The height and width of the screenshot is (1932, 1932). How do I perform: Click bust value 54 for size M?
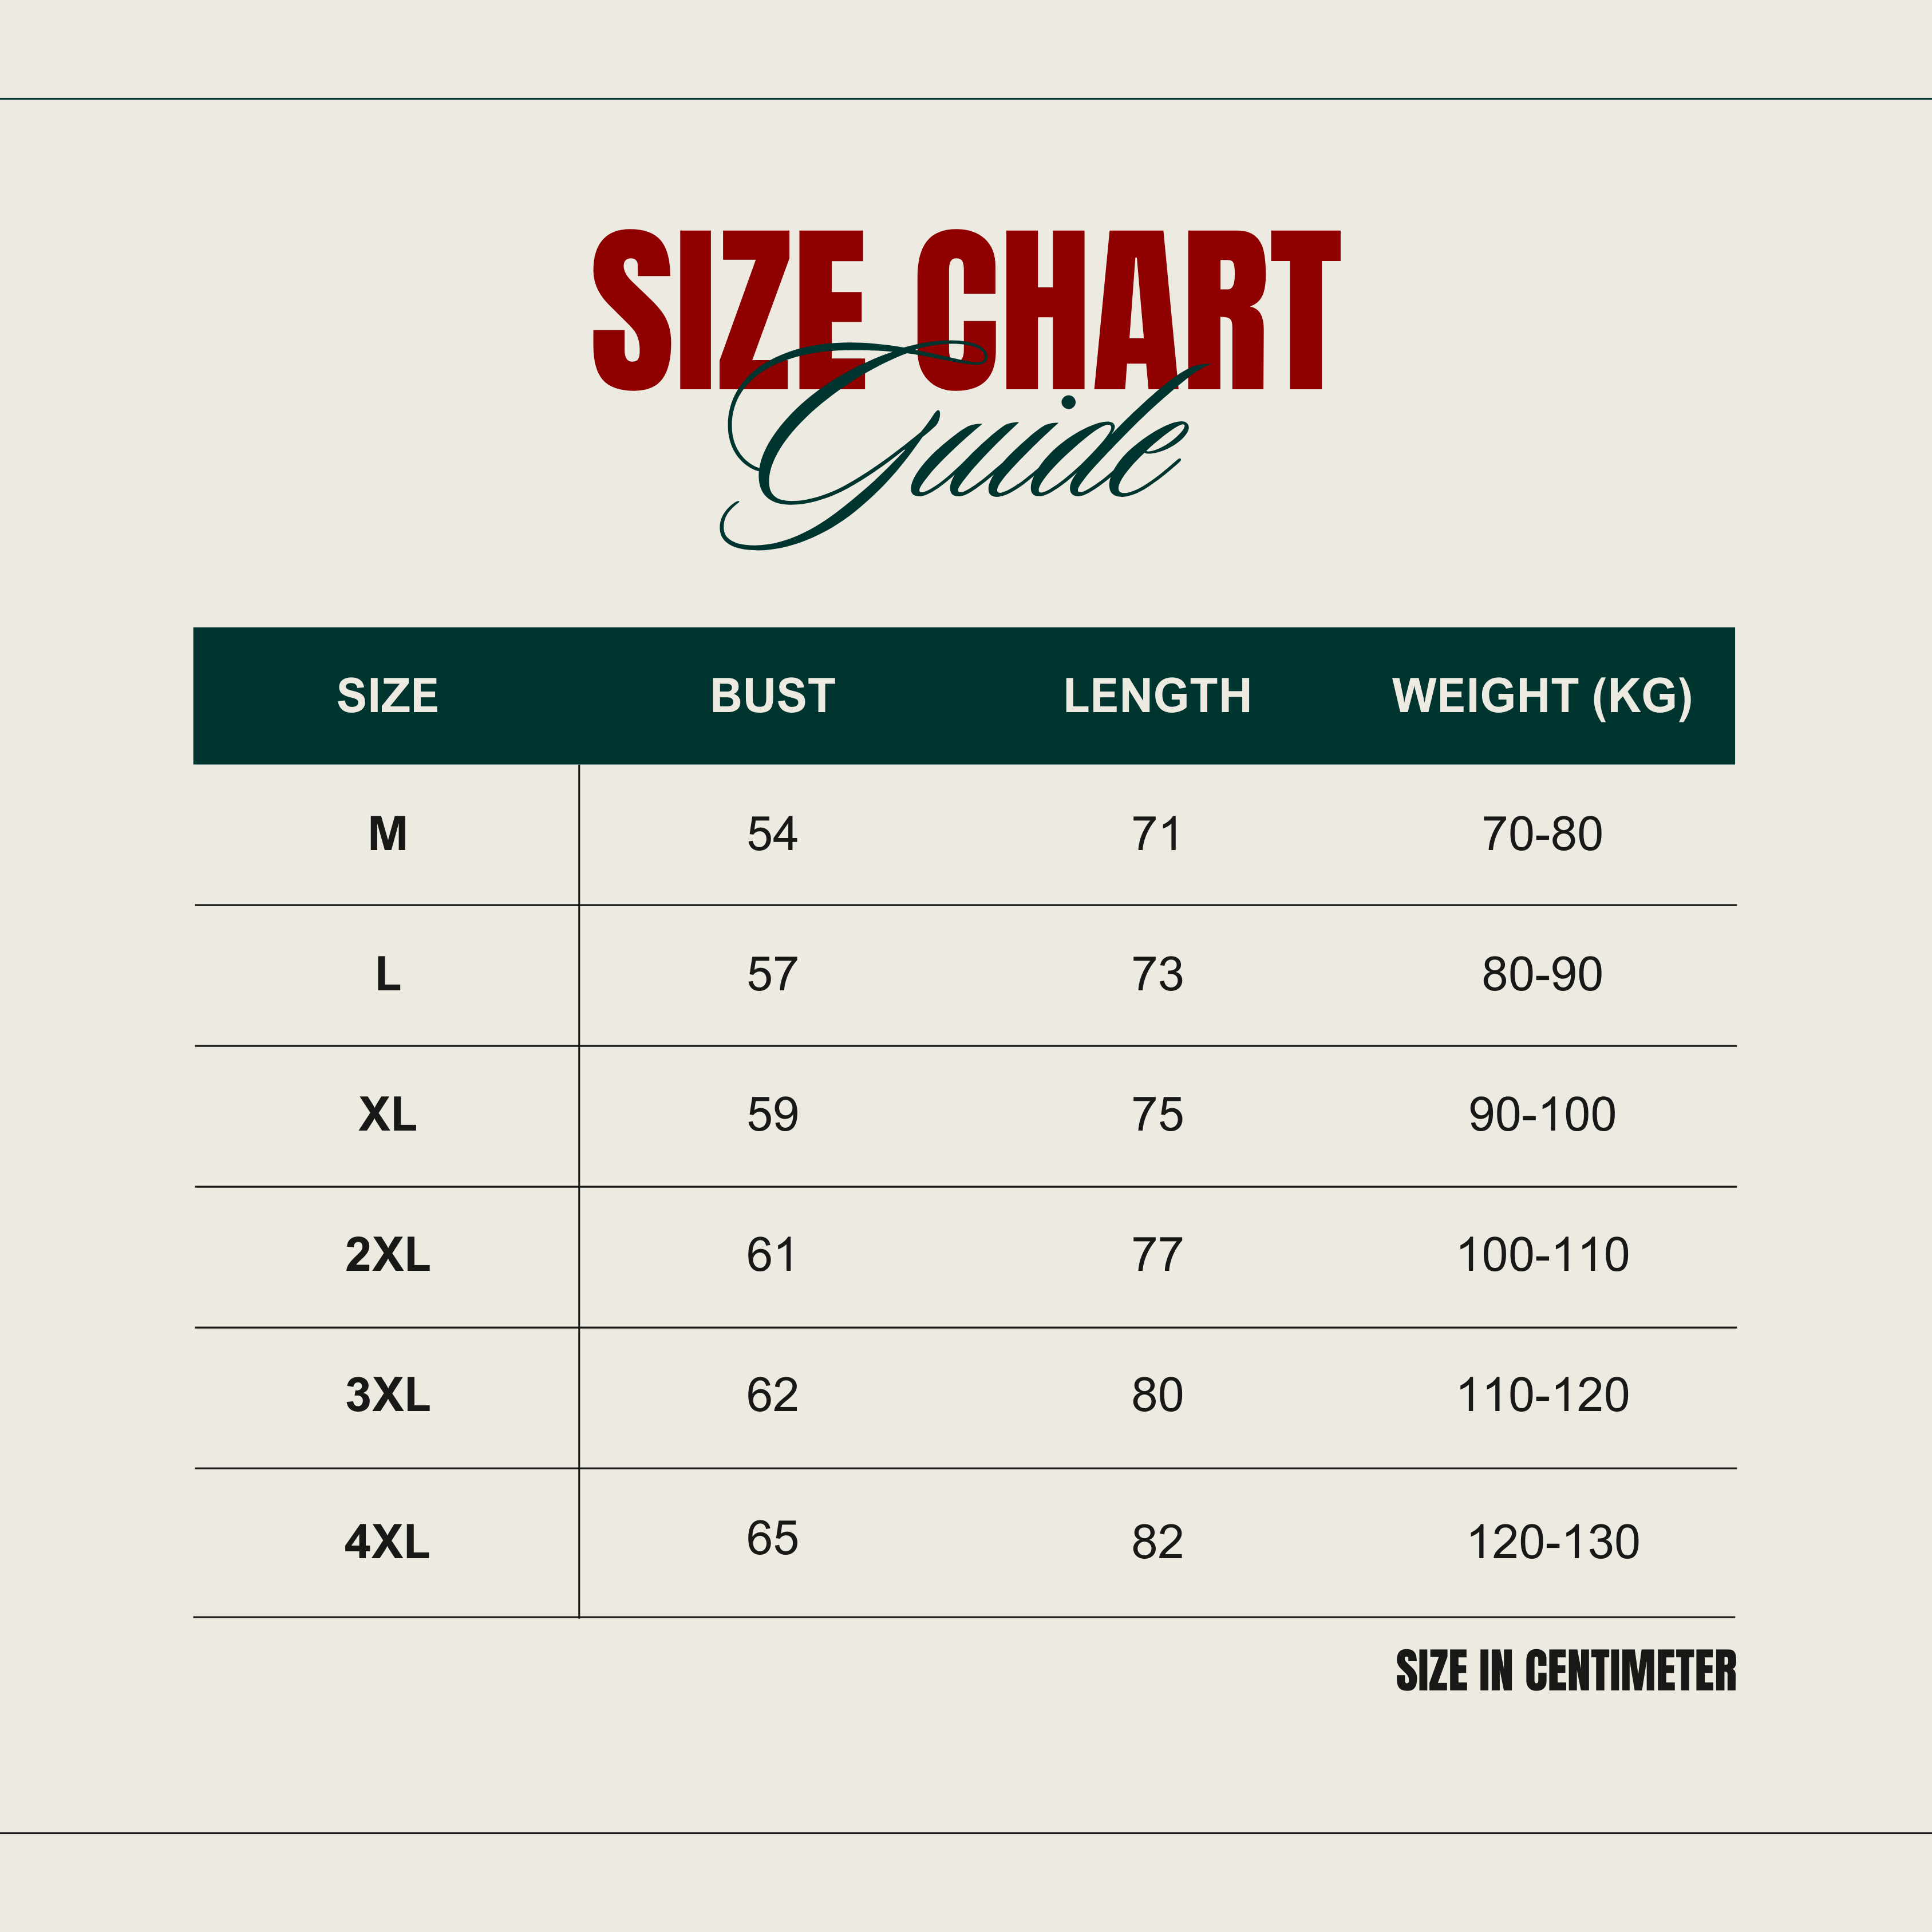tap(772, 834)
